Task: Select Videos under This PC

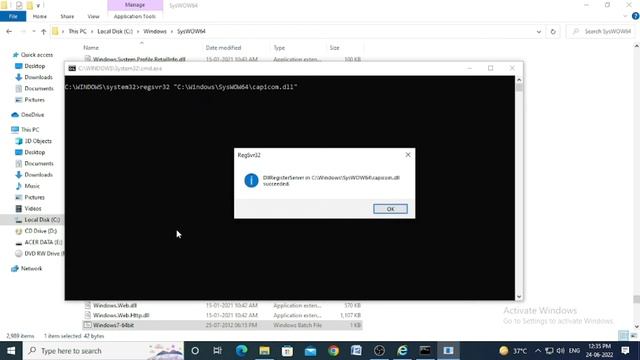Action: pos(33,209)
